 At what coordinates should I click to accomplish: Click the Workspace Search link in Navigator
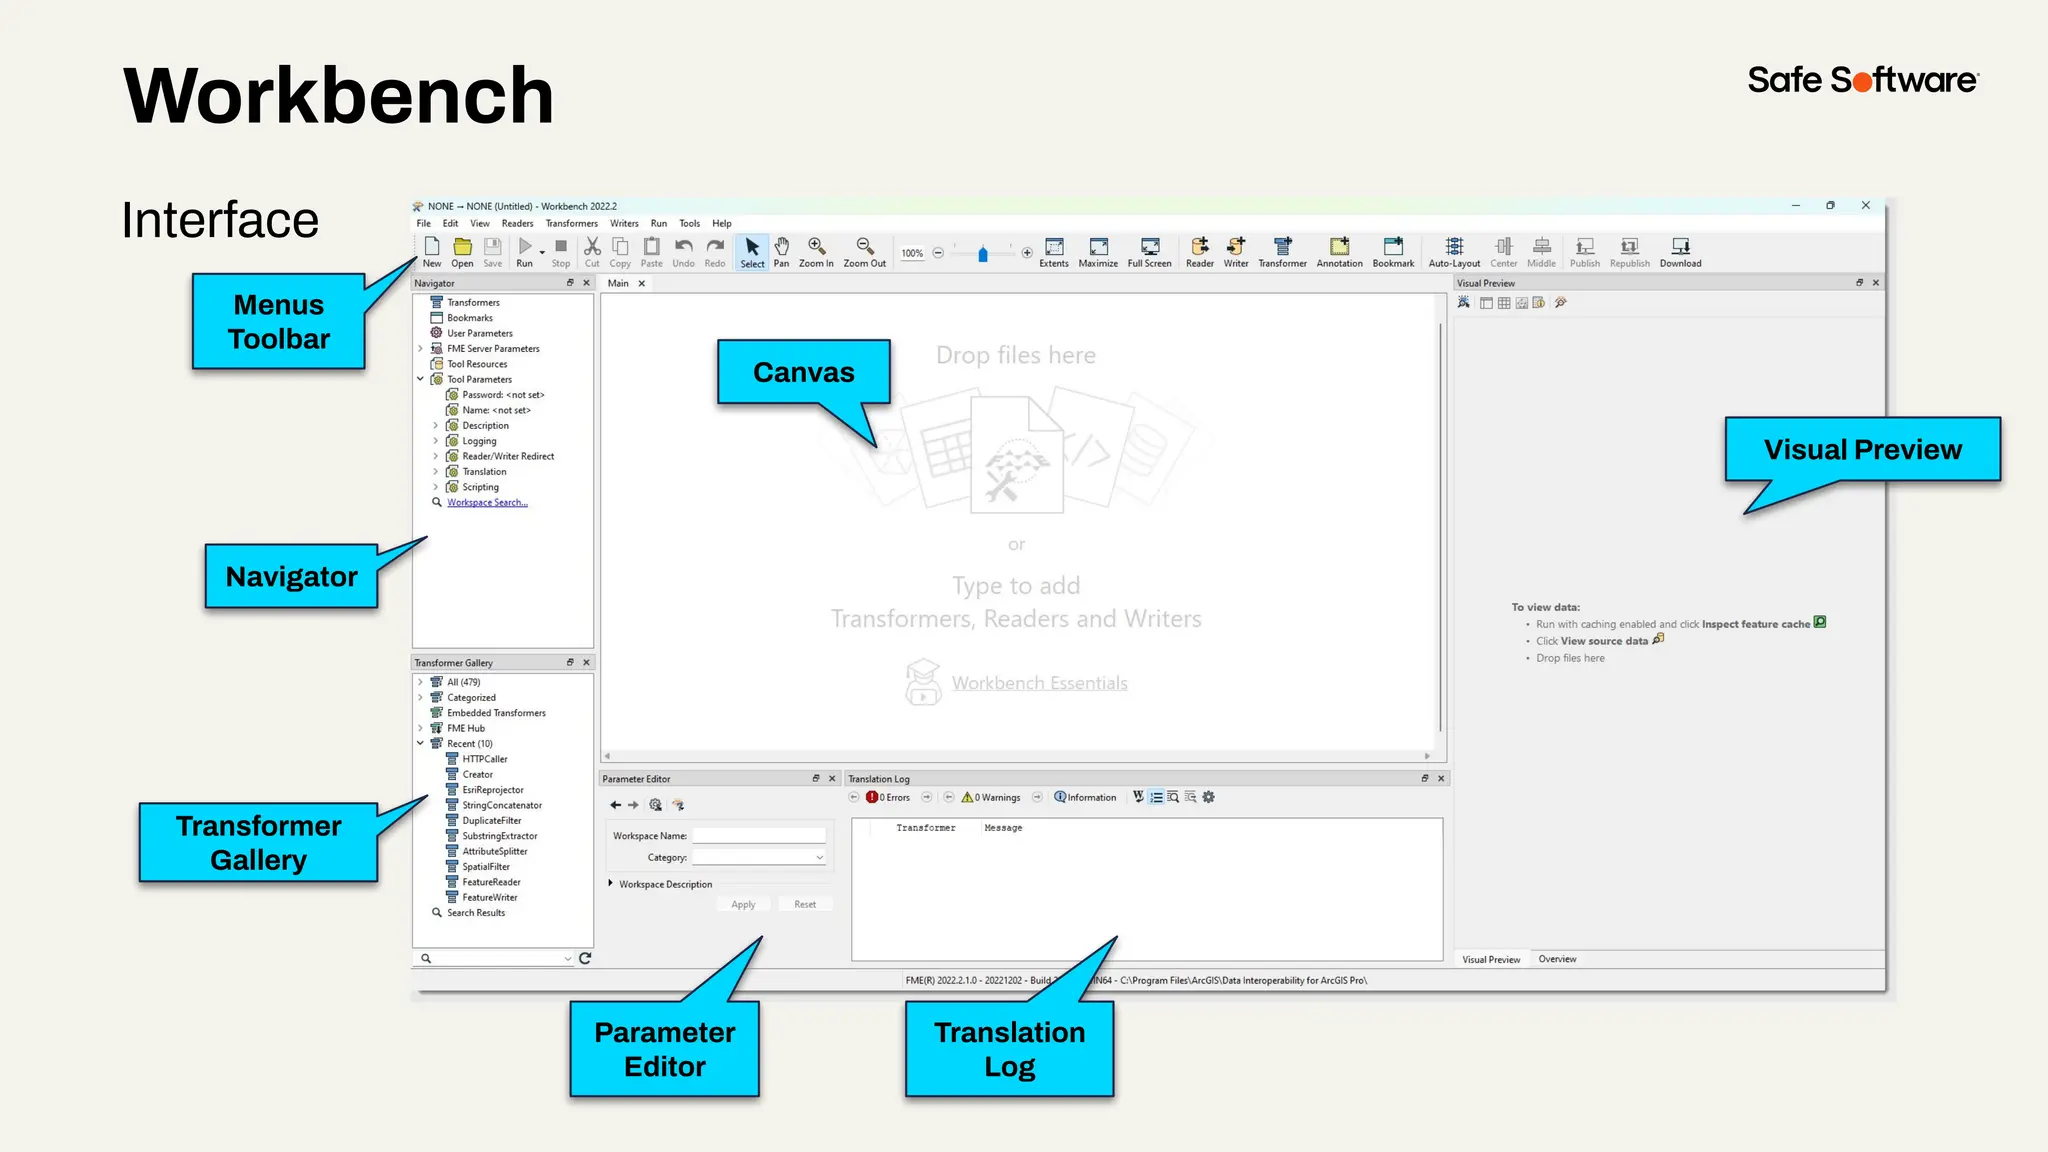tap(487, 503)
